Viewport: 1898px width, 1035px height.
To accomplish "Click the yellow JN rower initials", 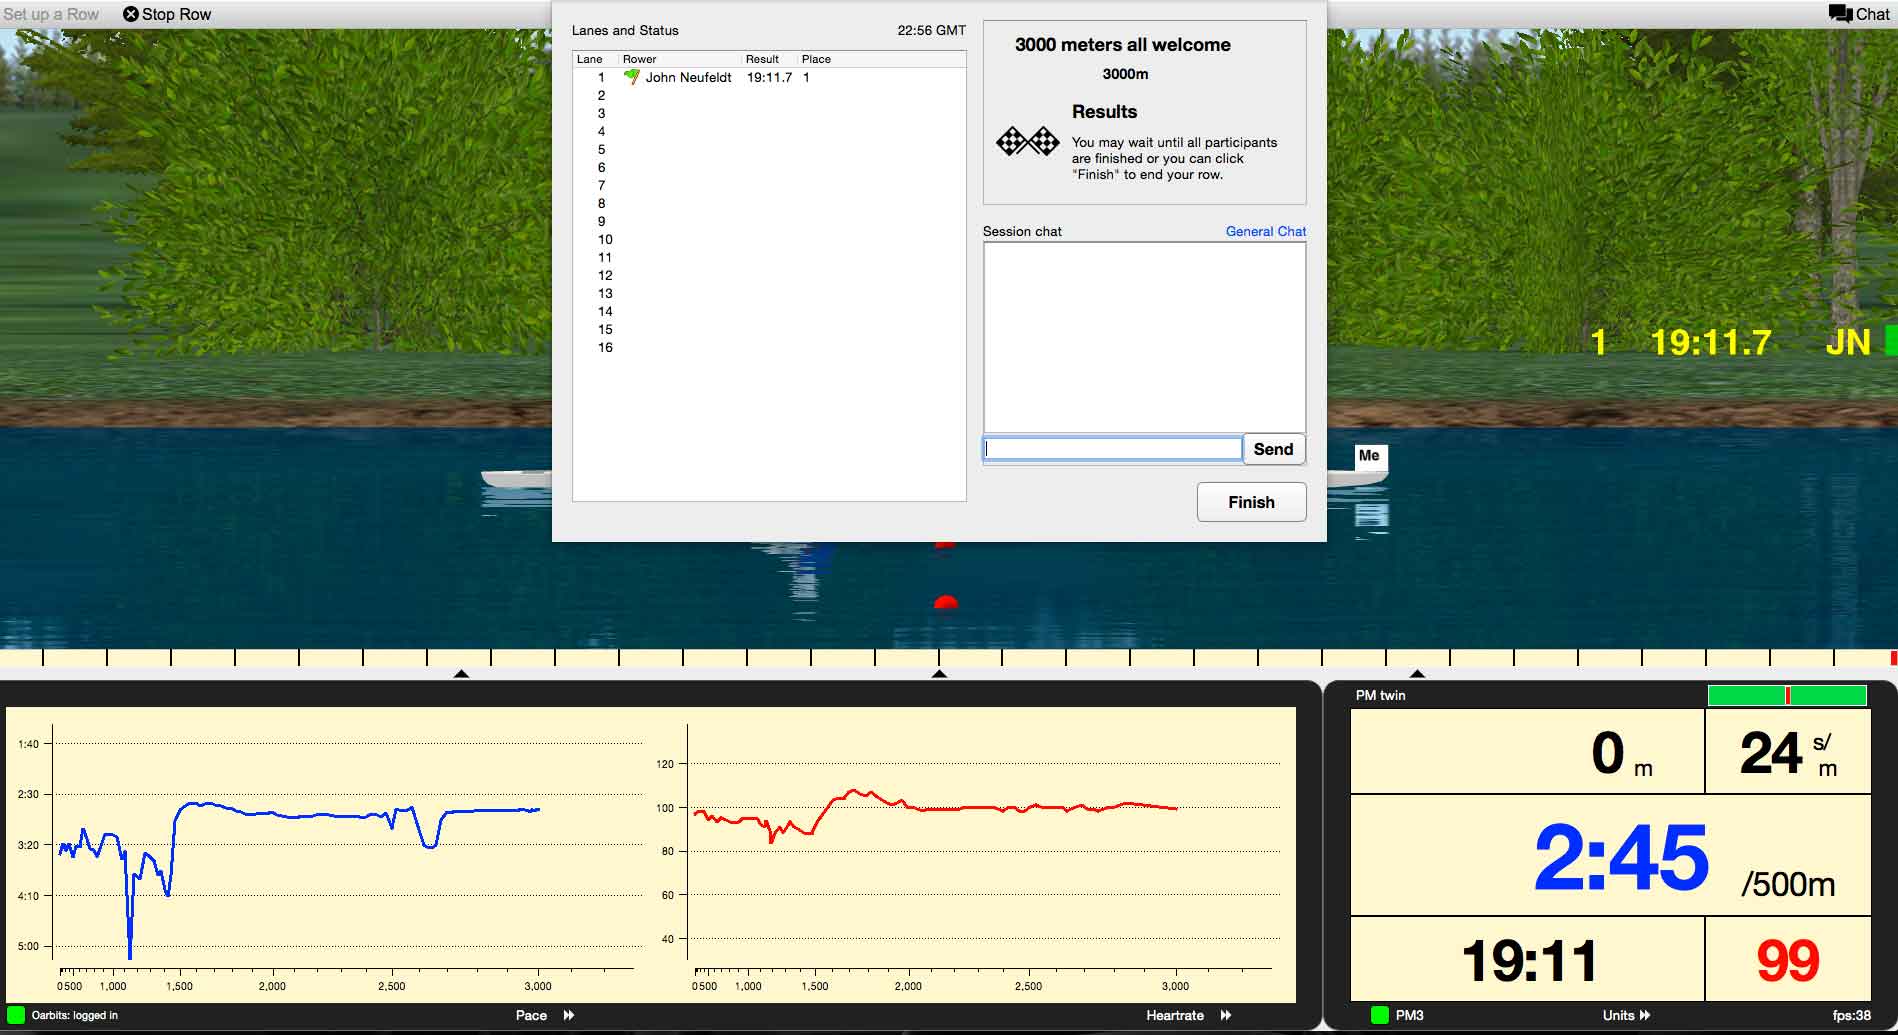I will tap(1848, 343).
